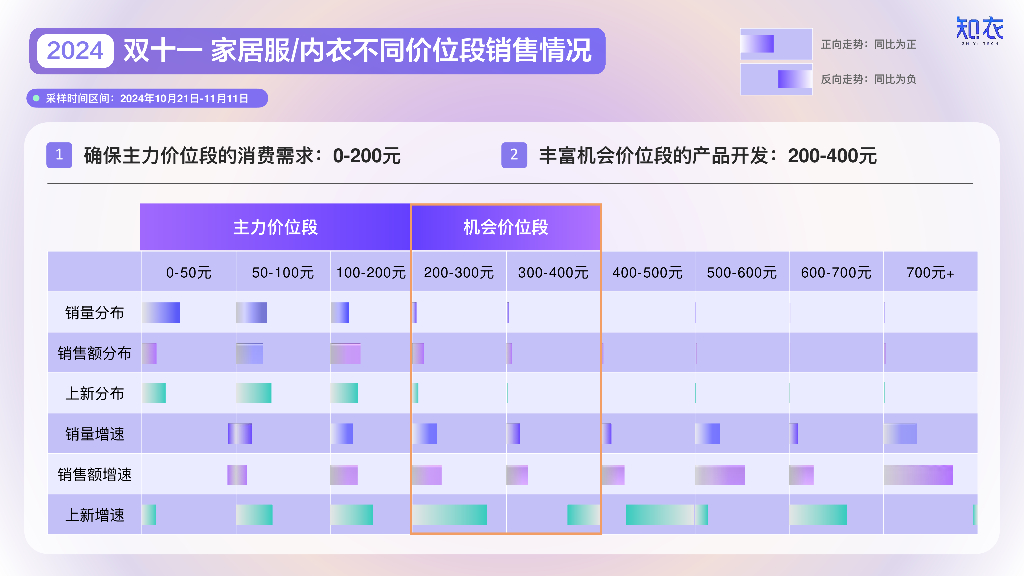Click the 上新增速 bar under 100-200元
The image size is (1024, 576).
tap(352, 515)
